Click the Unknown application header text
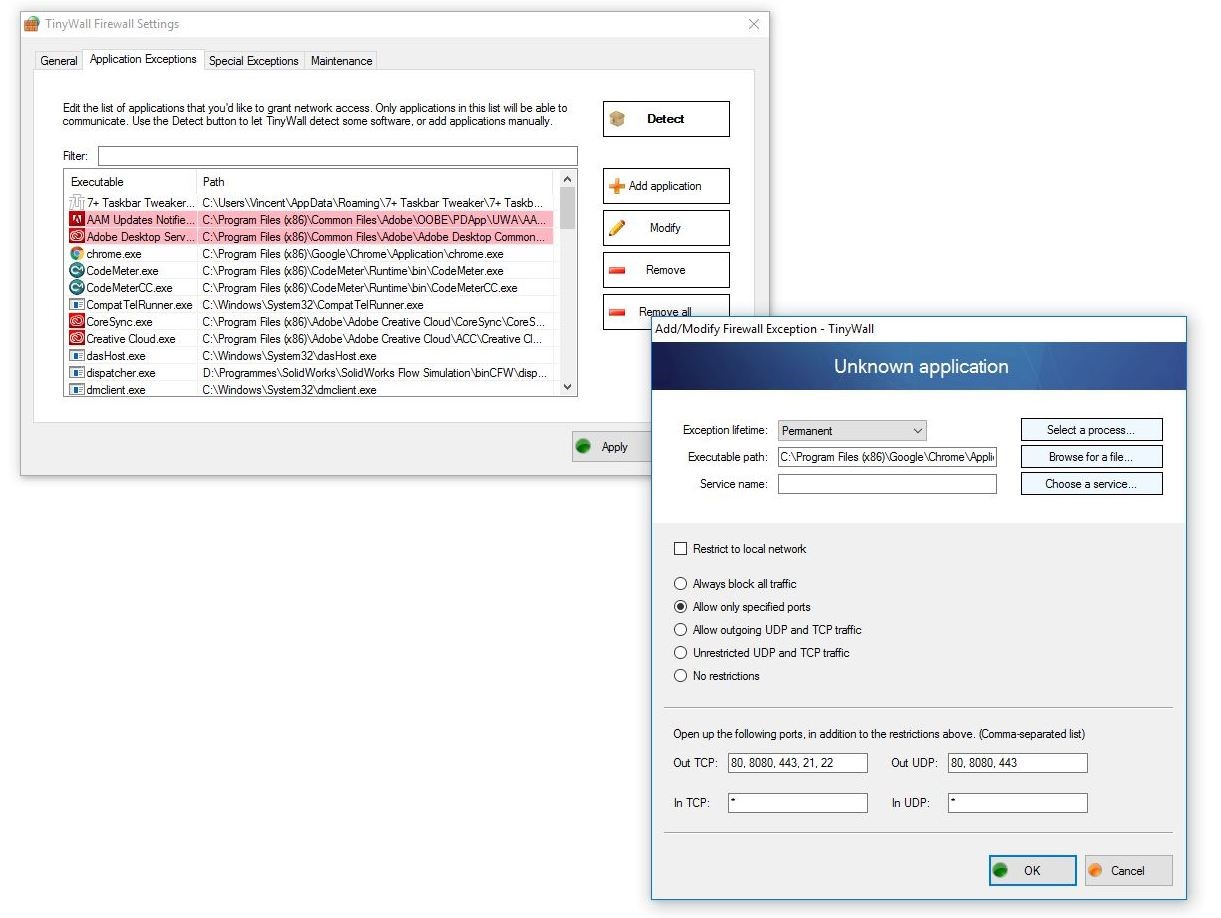1221x918 pixels. coord(921,367)
